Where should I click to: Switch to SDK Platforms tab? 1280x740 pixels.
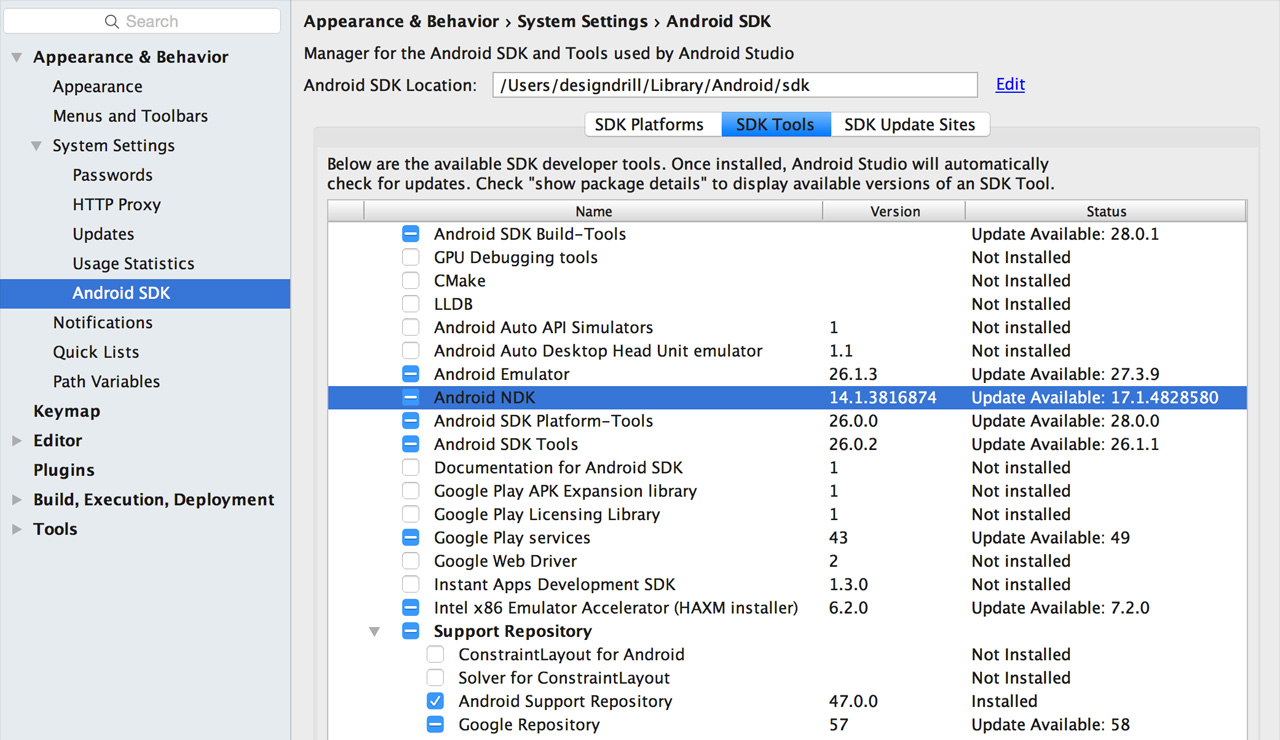click(649, 125)
